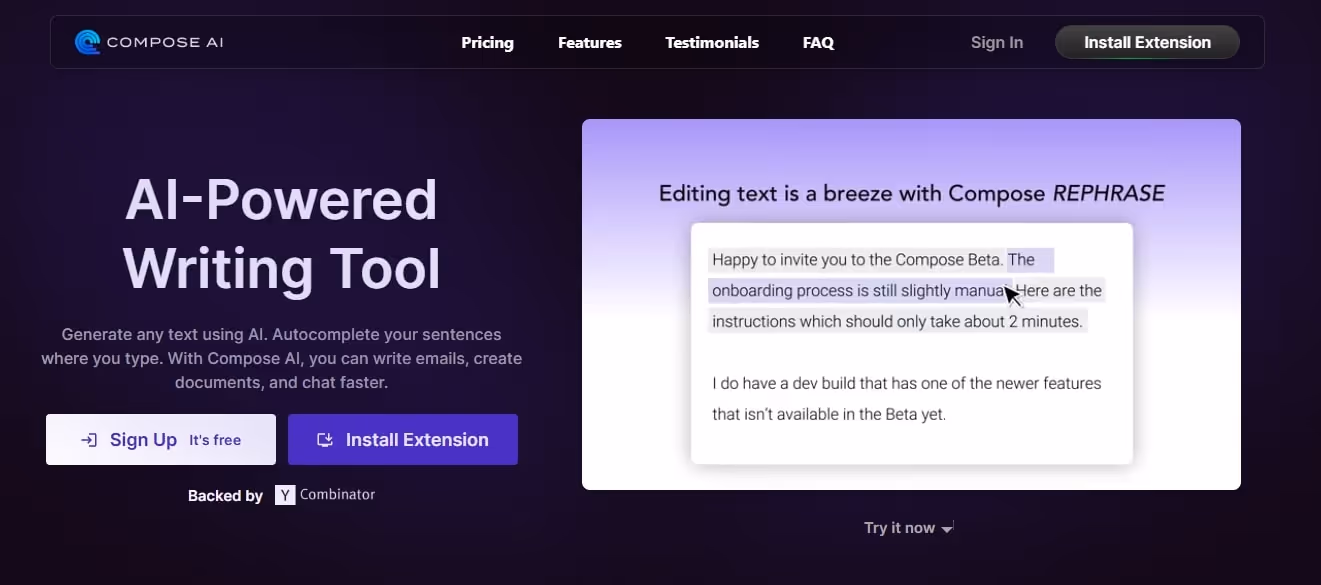
Task: Click 'Editing text is a breeze' demo heading
Action: [x=911, y=193]
